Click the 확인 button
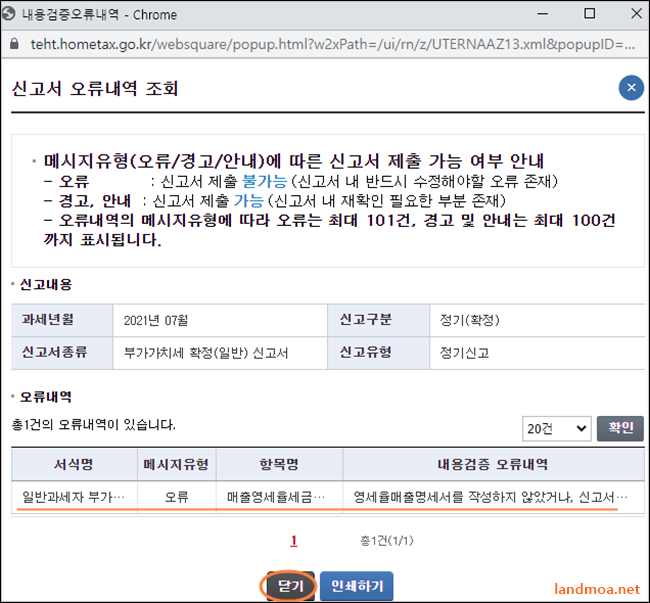Image resolution: width=650 pixels, height=603 pixels. (x=620, y=429)
